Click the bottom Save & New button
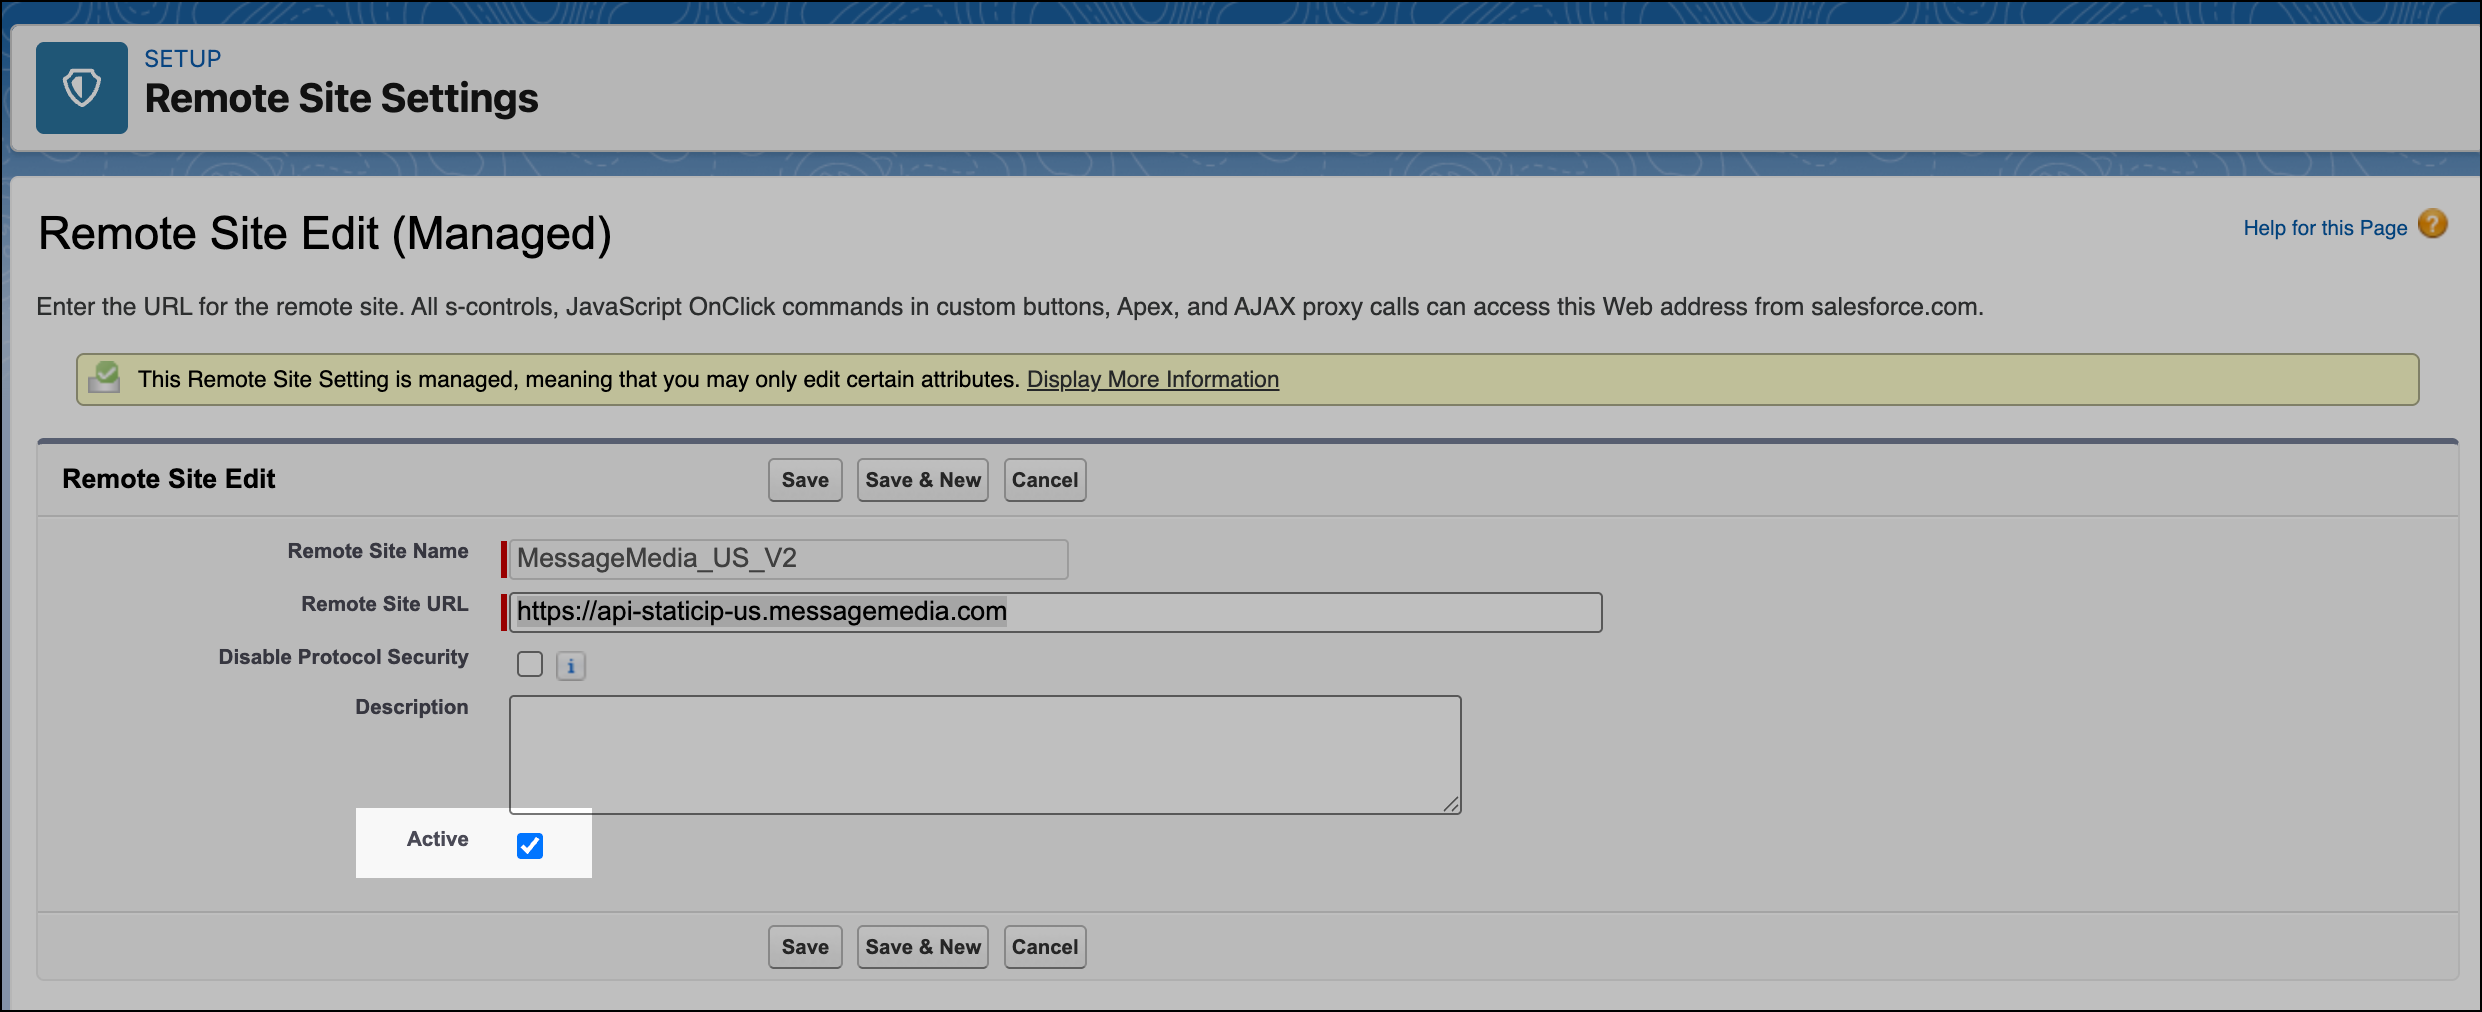The height and width of the screenshot is (1012, 2482). (923, 947)
